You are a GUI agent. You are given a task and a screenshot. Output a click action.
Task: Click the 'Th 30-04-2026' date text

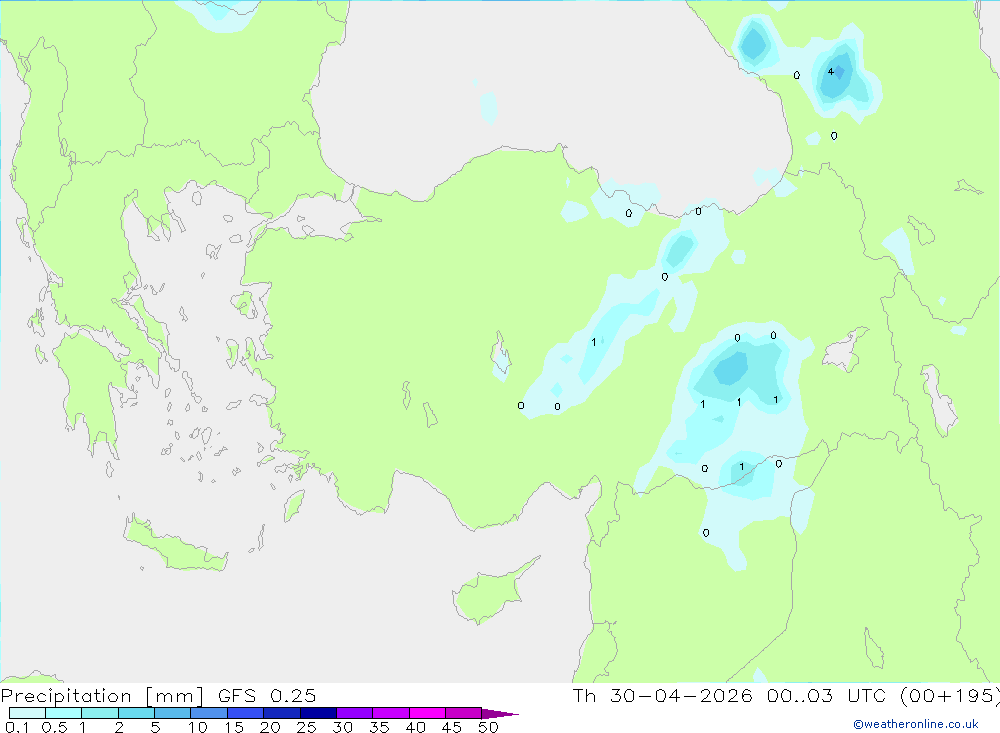point(662,695)
